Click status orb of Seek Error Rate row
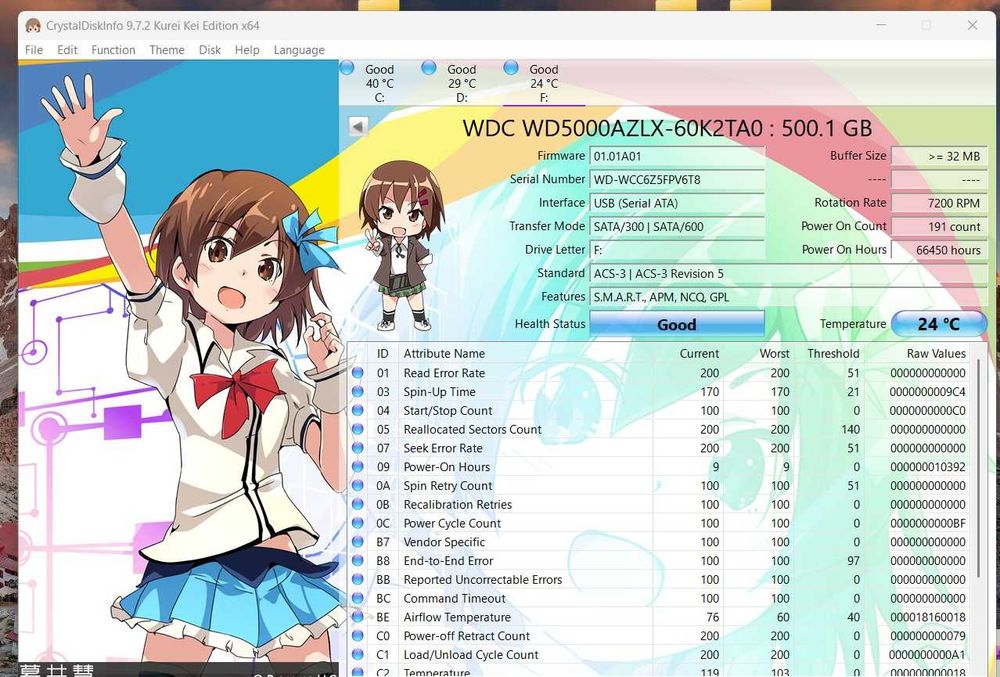Screen dimensions: 1000x677 (357, 448)
